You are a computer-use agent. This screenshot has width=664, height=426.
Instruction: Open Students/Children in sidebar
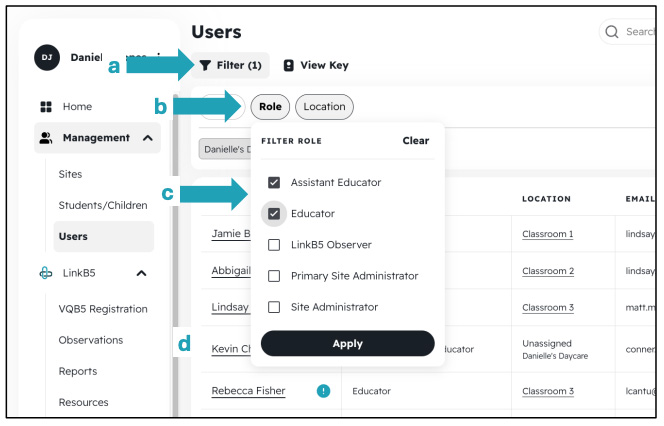click(x=103, y=205)
